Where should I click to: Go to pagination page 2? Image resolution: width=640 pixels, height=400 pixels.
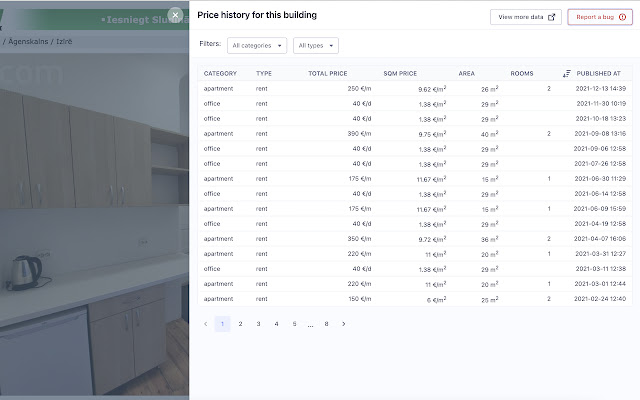pos(240,324)
